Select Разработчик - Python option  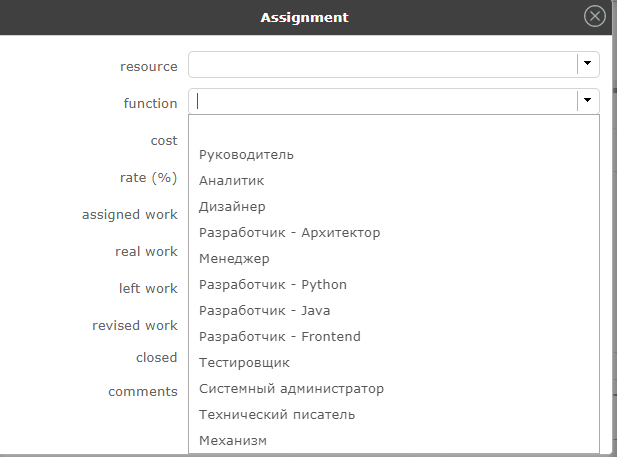click(x=273, y=285)
